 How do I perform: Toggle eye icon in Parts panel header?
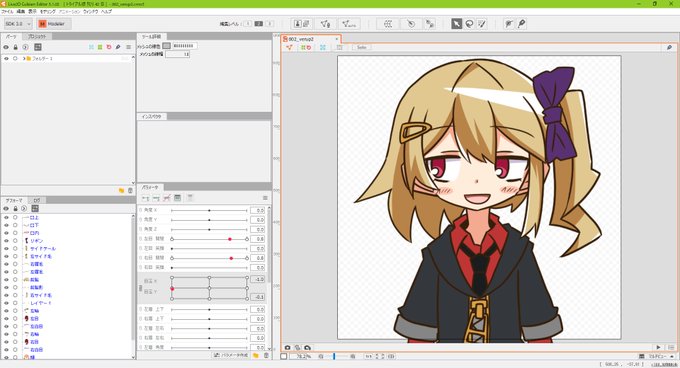pyautogui.click(x=6, y=47)
